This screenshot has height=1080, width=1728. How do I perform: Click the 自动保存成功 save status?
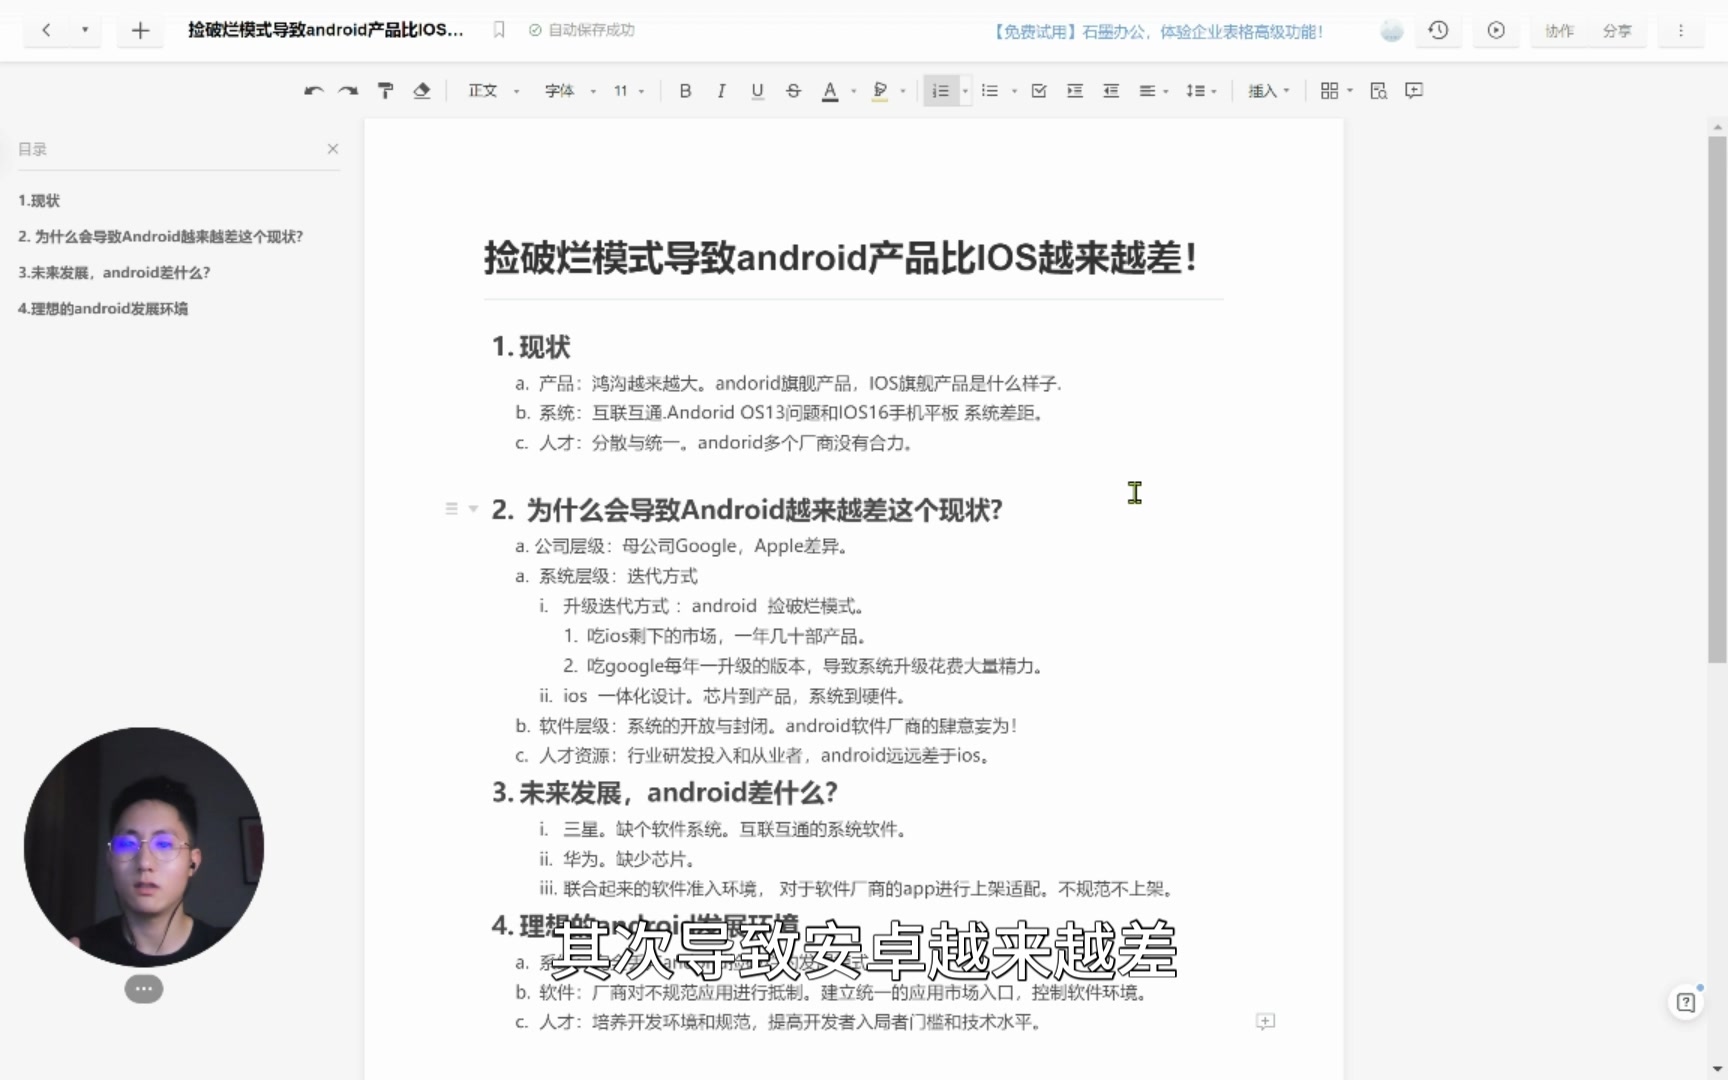582,30
